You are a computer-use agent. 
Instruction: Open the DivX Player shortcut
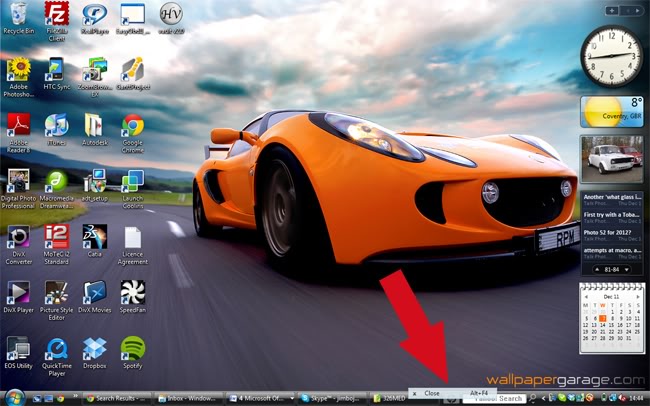18,292
